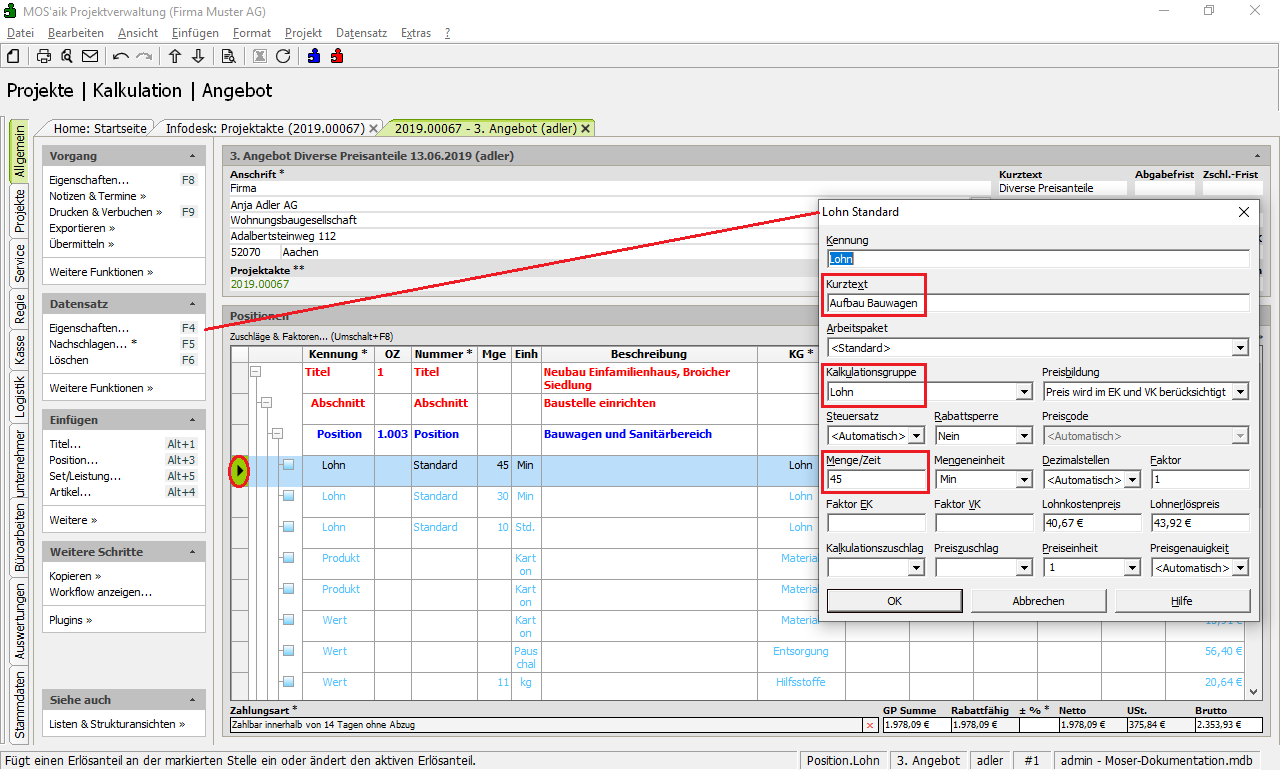1280x770 pixels.
Task: Click the new document toolbar icon
Action: click(13, 56)
